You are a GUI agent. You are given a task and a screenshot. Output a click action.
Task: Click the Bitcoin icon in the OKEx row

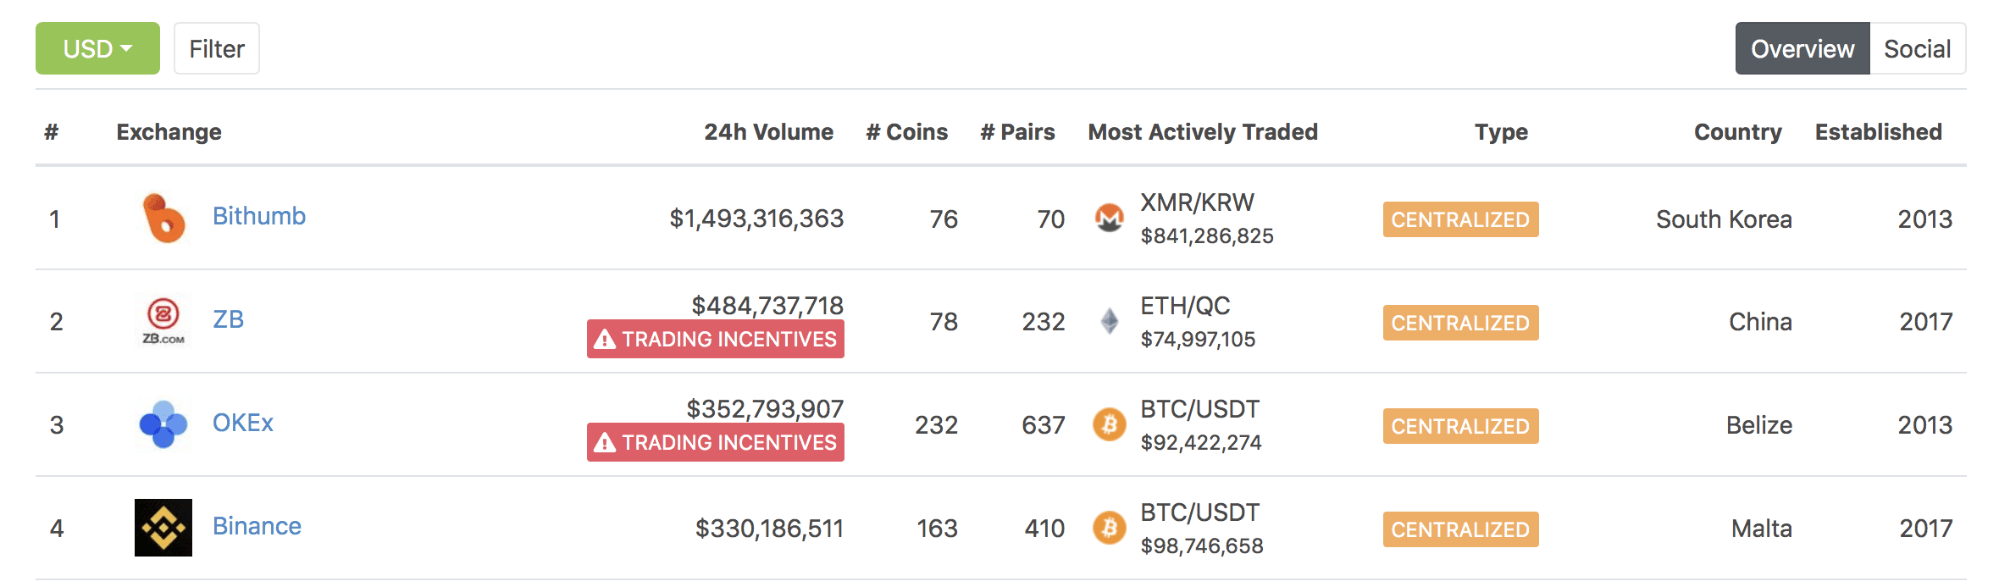(x=1109, y=425)
